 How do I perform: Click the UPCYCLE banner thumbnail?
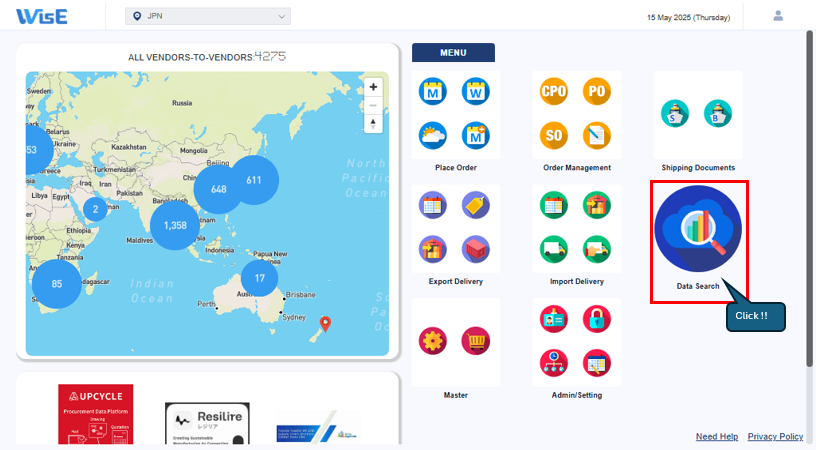click(x=95, y=413)
